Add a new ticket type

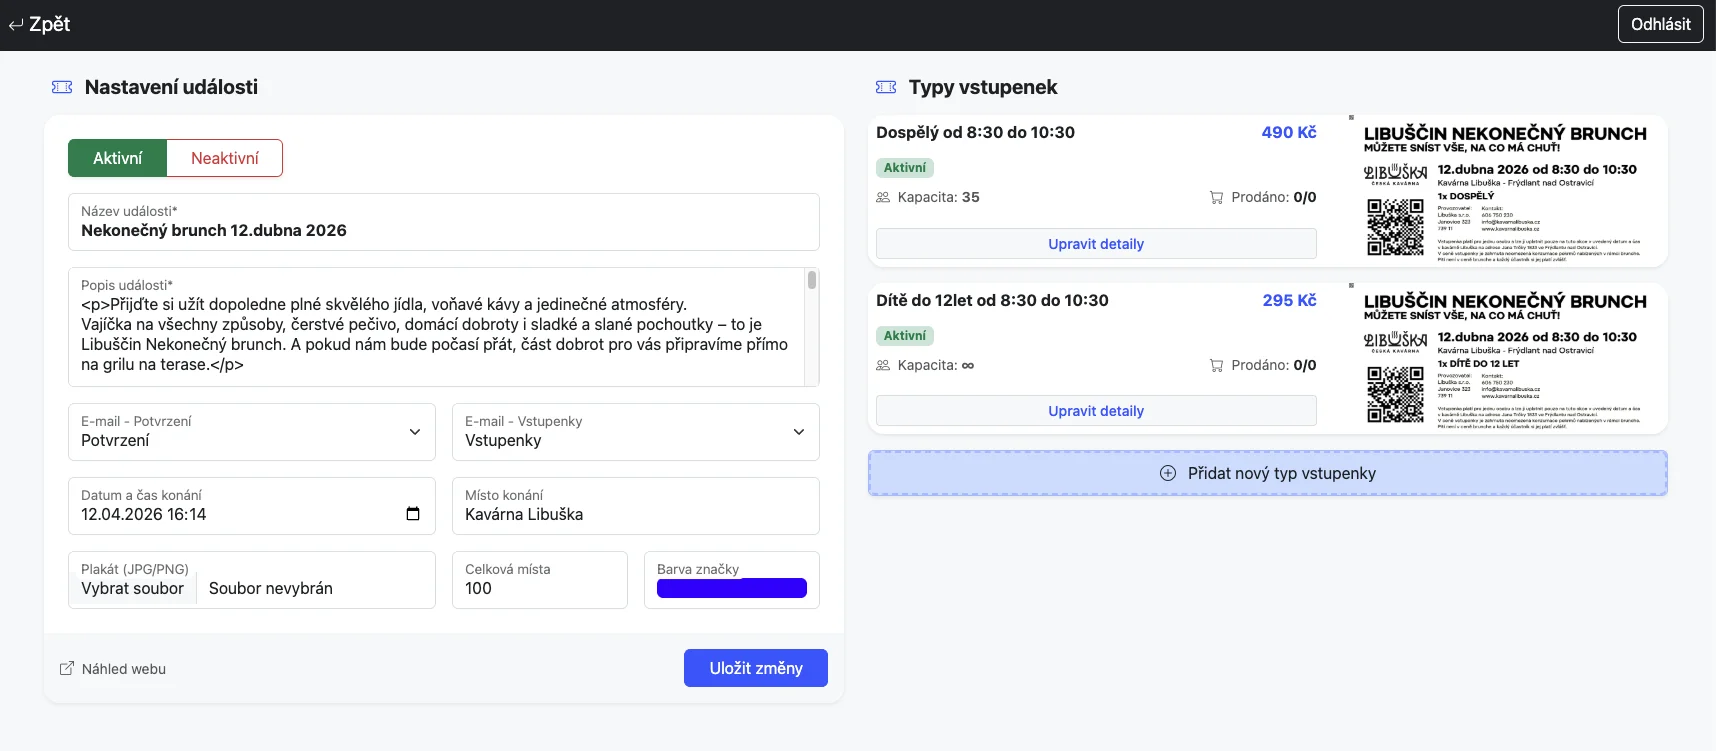click(x=1268, y=473)
